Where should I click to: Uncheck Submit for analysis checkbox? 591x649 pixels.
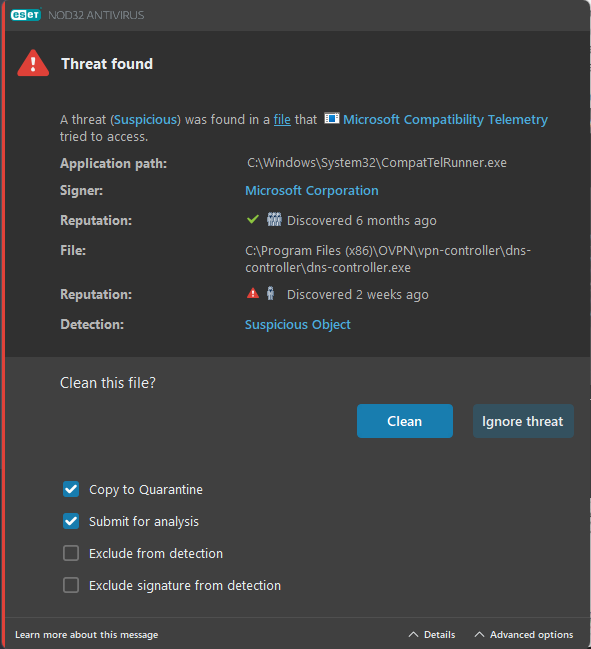click(x=71, y=521)
